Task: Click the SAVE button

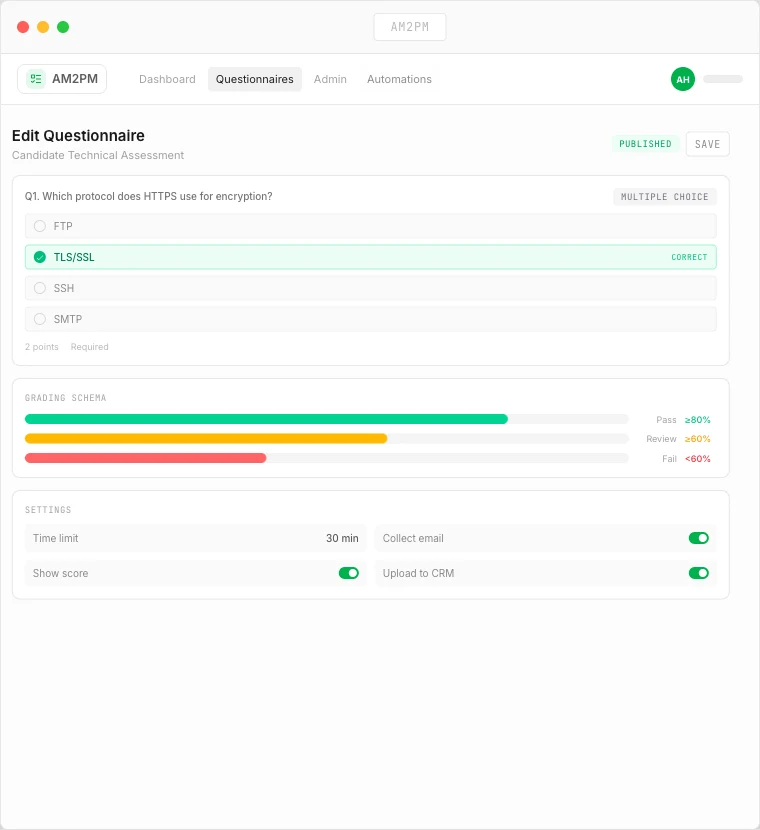Action: pyautogui.click(x=708, y=144)
